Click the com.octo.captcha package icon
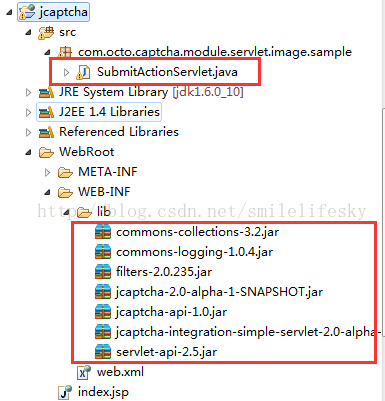This screenshot has width=385, height=401. [65, 52]
